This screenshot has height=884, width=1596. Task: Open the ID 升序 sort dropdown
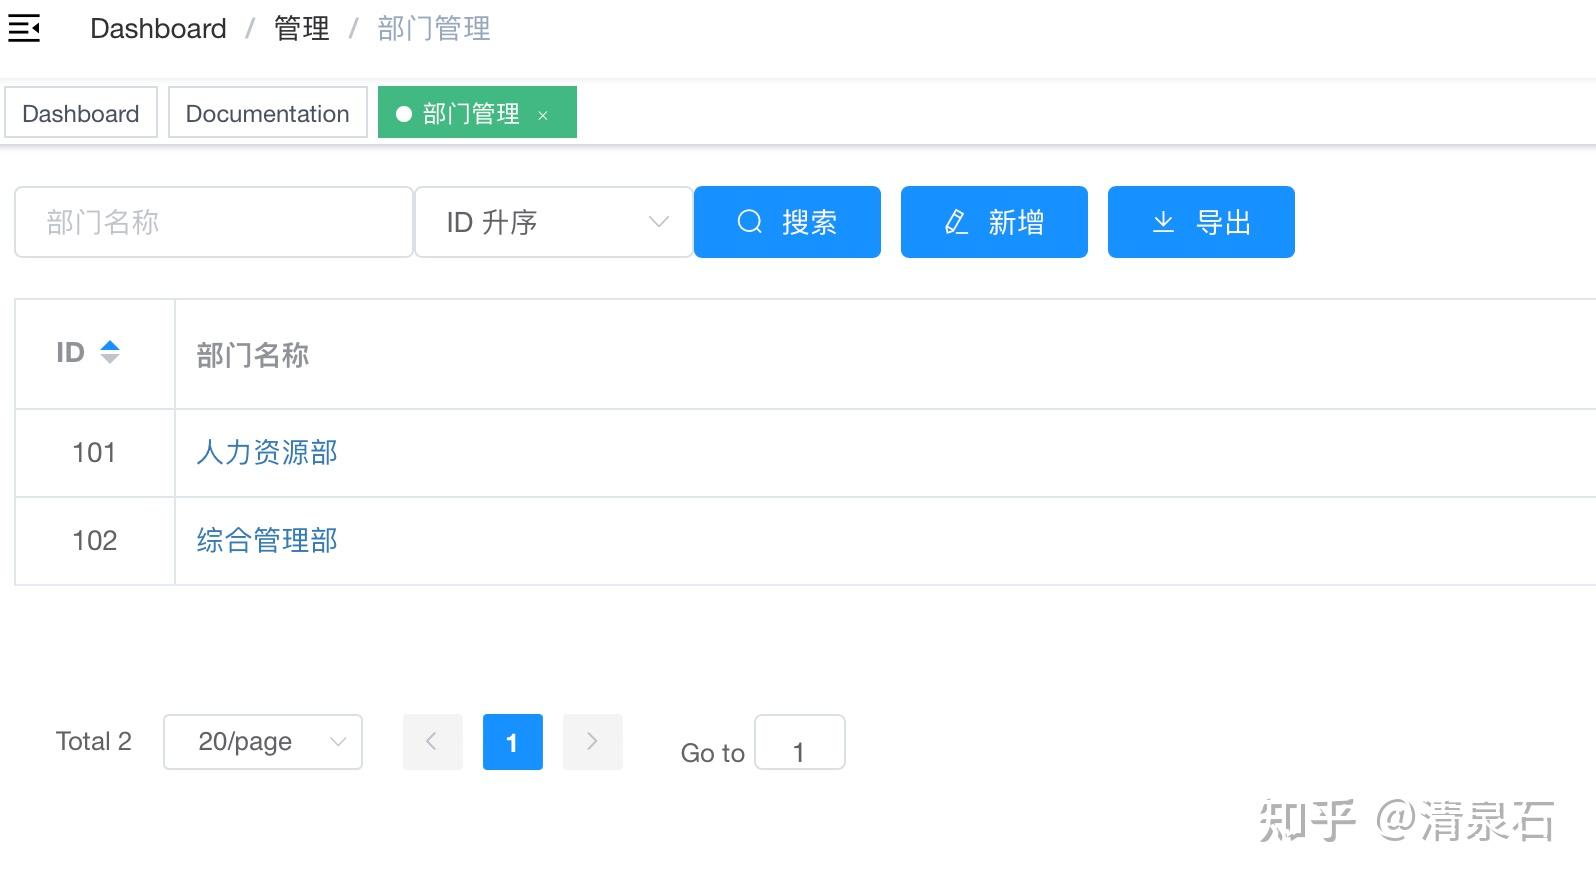554,222
